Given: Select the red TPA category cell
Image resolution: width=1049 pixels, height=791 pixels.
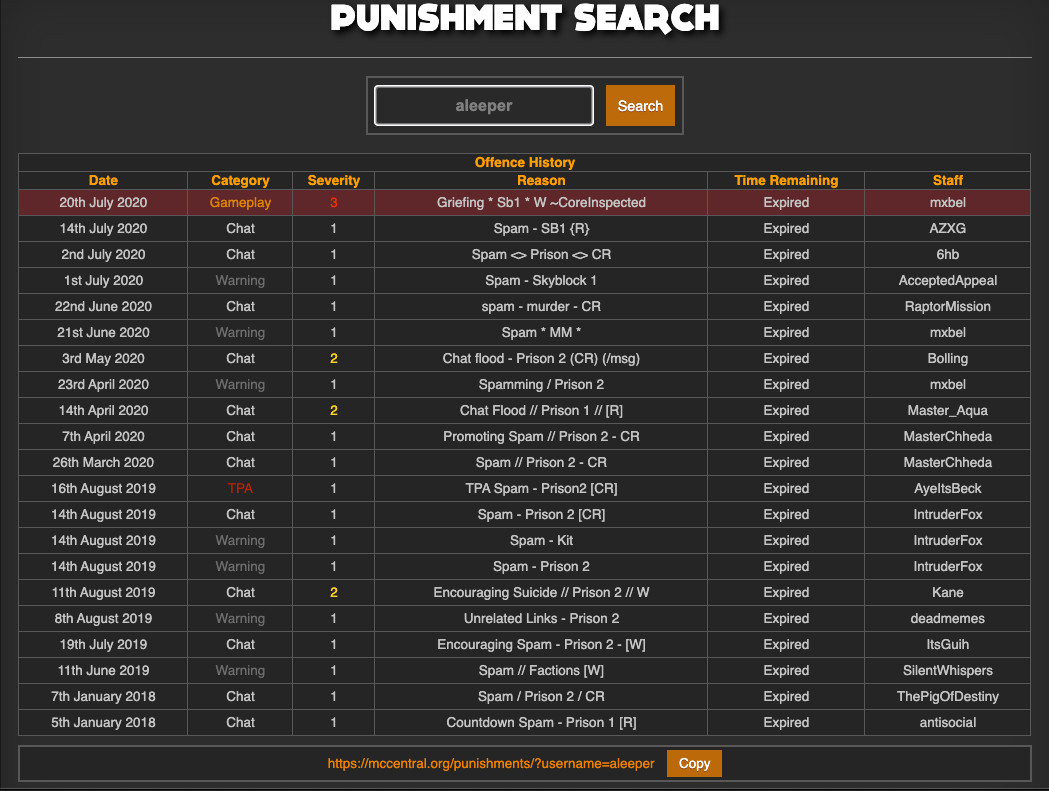Looking at the screenshot, I should (x=240, y=488).
